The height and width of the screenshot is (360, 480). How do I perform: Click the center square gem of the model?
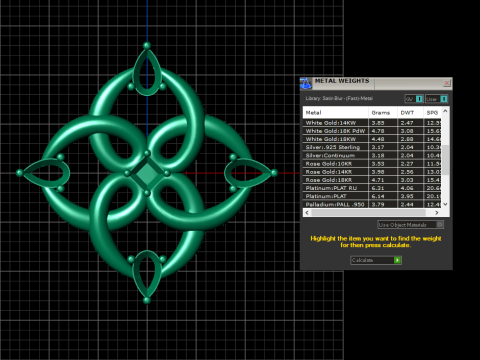[147, 173]
